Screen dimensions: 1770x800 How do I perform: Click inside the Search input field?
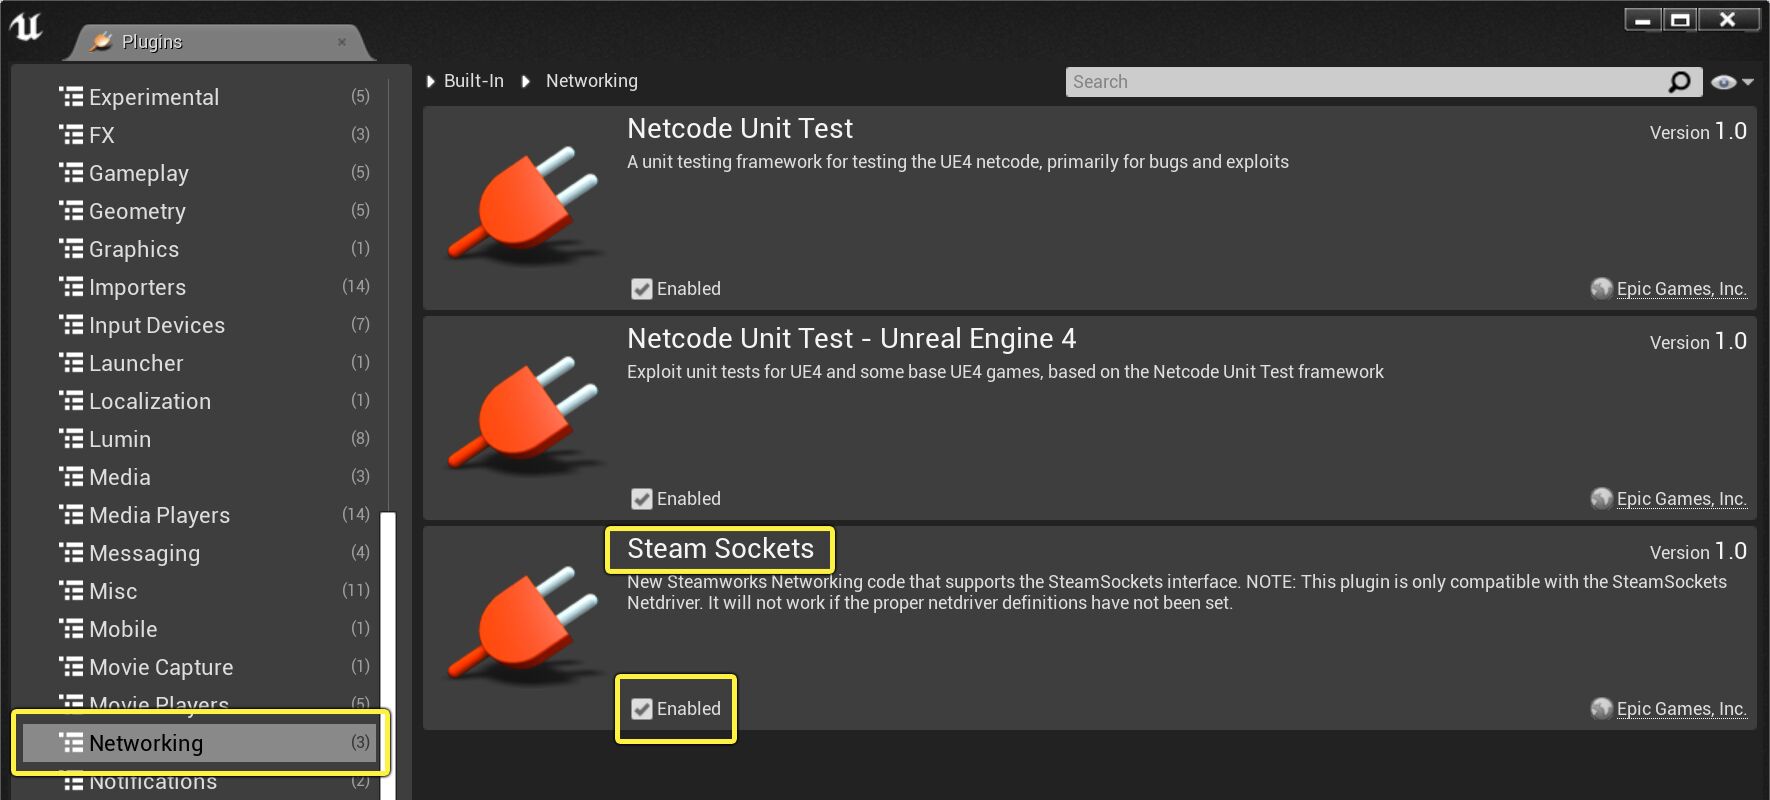(x=1300, y=81)
